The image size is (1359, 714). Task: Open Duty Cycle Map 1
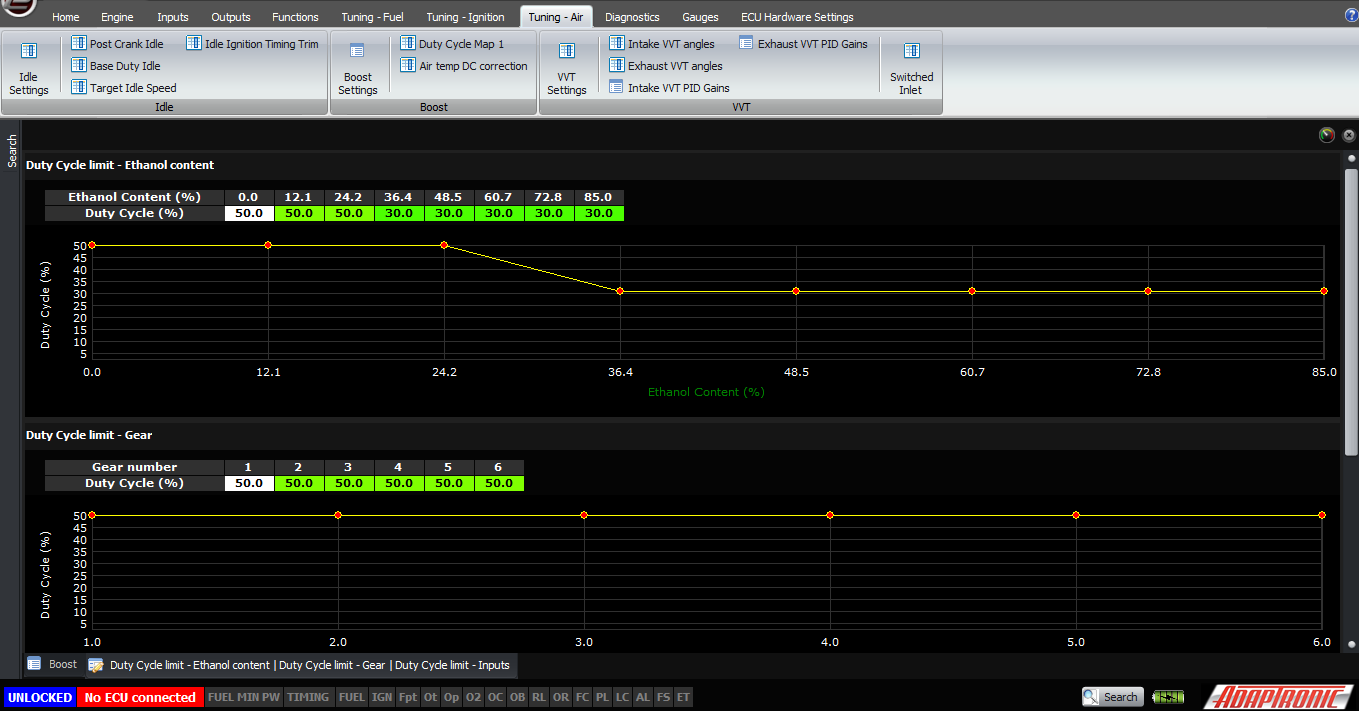click(x=452, y=44)
